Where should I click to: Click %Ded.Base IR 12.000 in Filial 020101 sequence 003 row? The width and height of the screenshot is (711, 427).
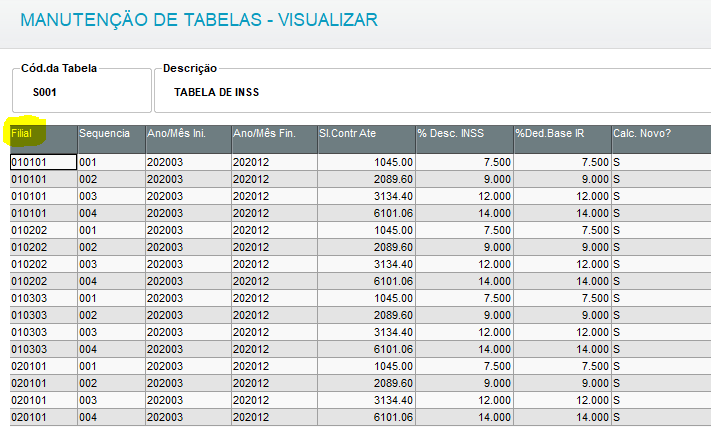coord(563,400)
